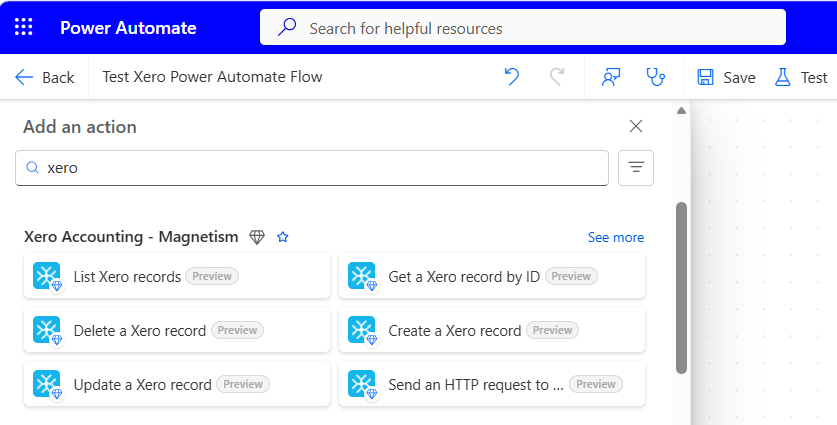The height and width of the screenshot is (425, 837).
Task: Open the filter options button next to search
Action: point(636,168)
